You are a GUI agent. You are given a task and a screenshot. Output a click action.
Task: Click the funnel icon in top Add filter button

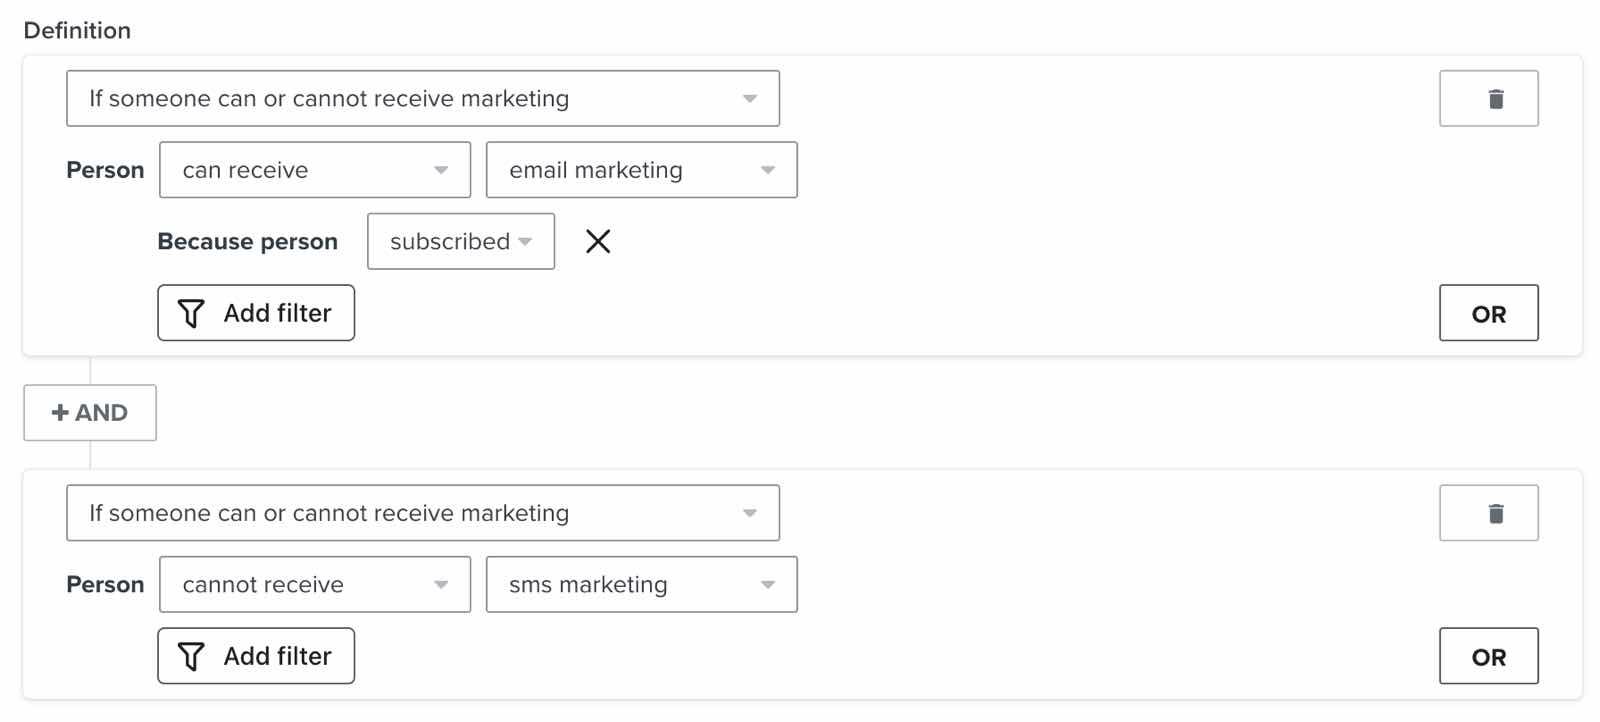192,313
